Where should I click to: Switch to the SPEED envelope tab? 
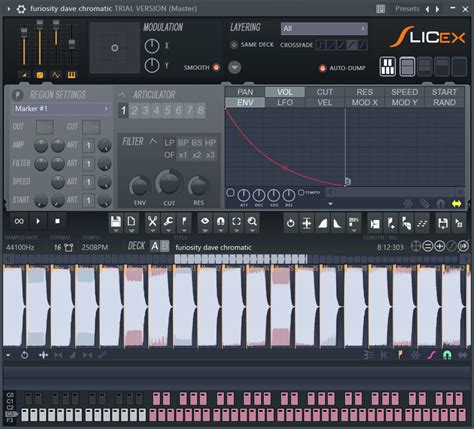coord(404,92)
